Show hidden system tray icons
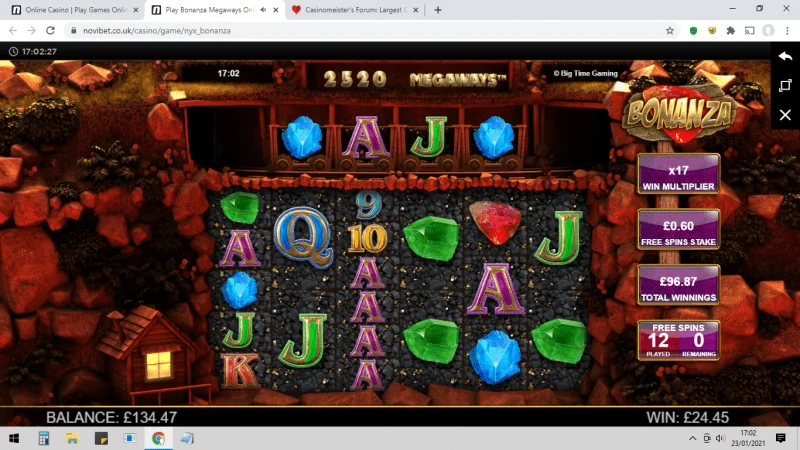The image size is (800, 450). pyautogui.click(x=692, y=438)
